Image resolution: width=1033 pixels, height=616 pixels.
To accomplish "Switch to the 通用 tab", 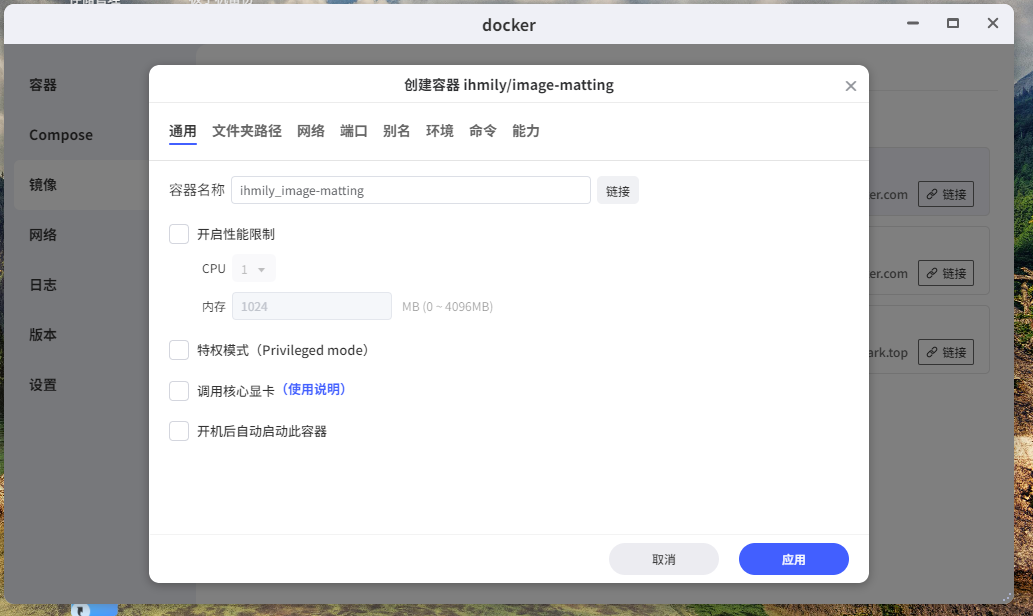I will (182, 131).
